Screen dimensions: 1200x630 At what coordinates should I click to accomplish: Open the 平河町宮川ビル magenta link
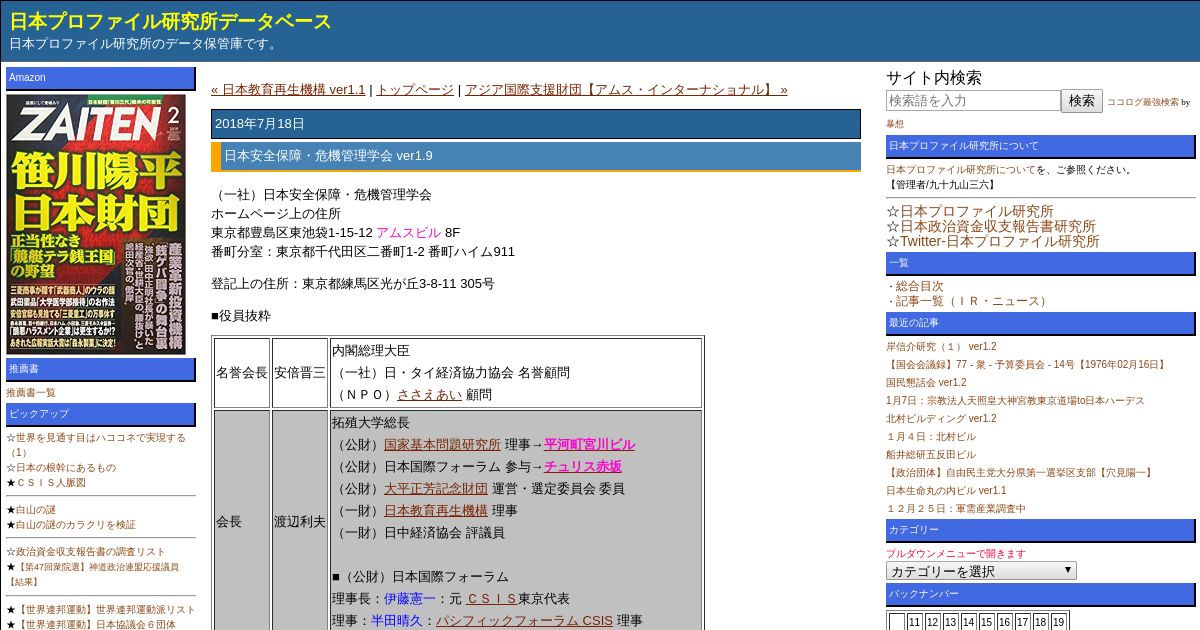589,444
